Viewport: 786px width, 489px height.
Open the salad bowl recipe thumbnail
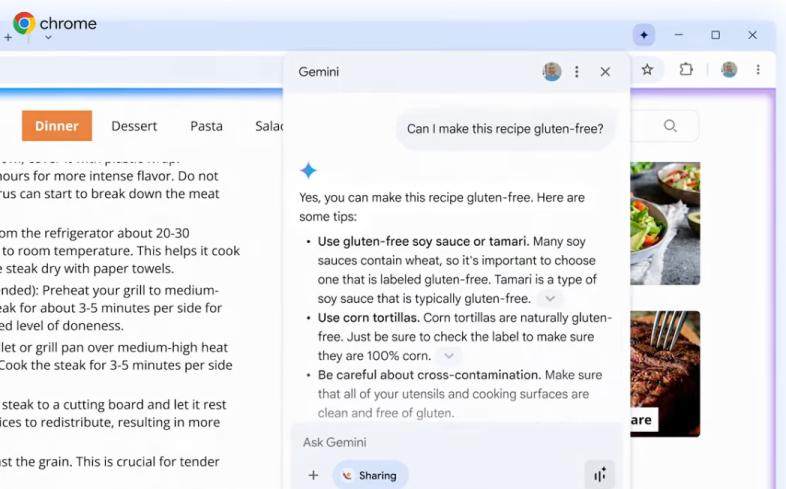664,222
